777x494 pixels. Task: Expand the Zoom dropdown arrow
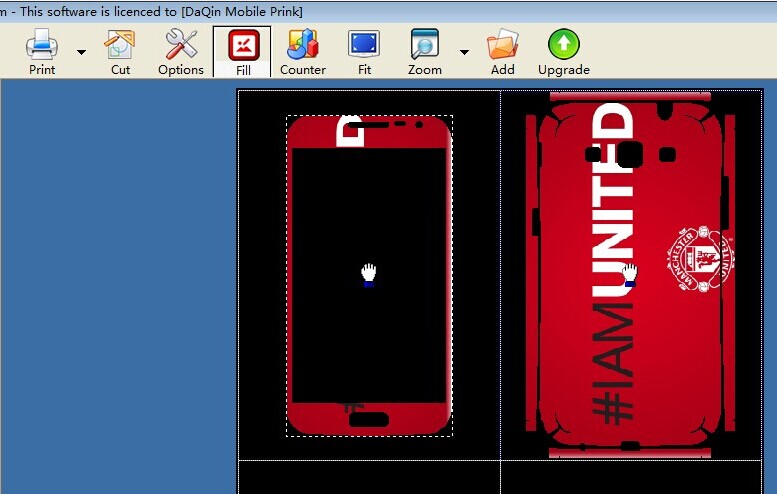pyautogui.click(x=464, y=52)
